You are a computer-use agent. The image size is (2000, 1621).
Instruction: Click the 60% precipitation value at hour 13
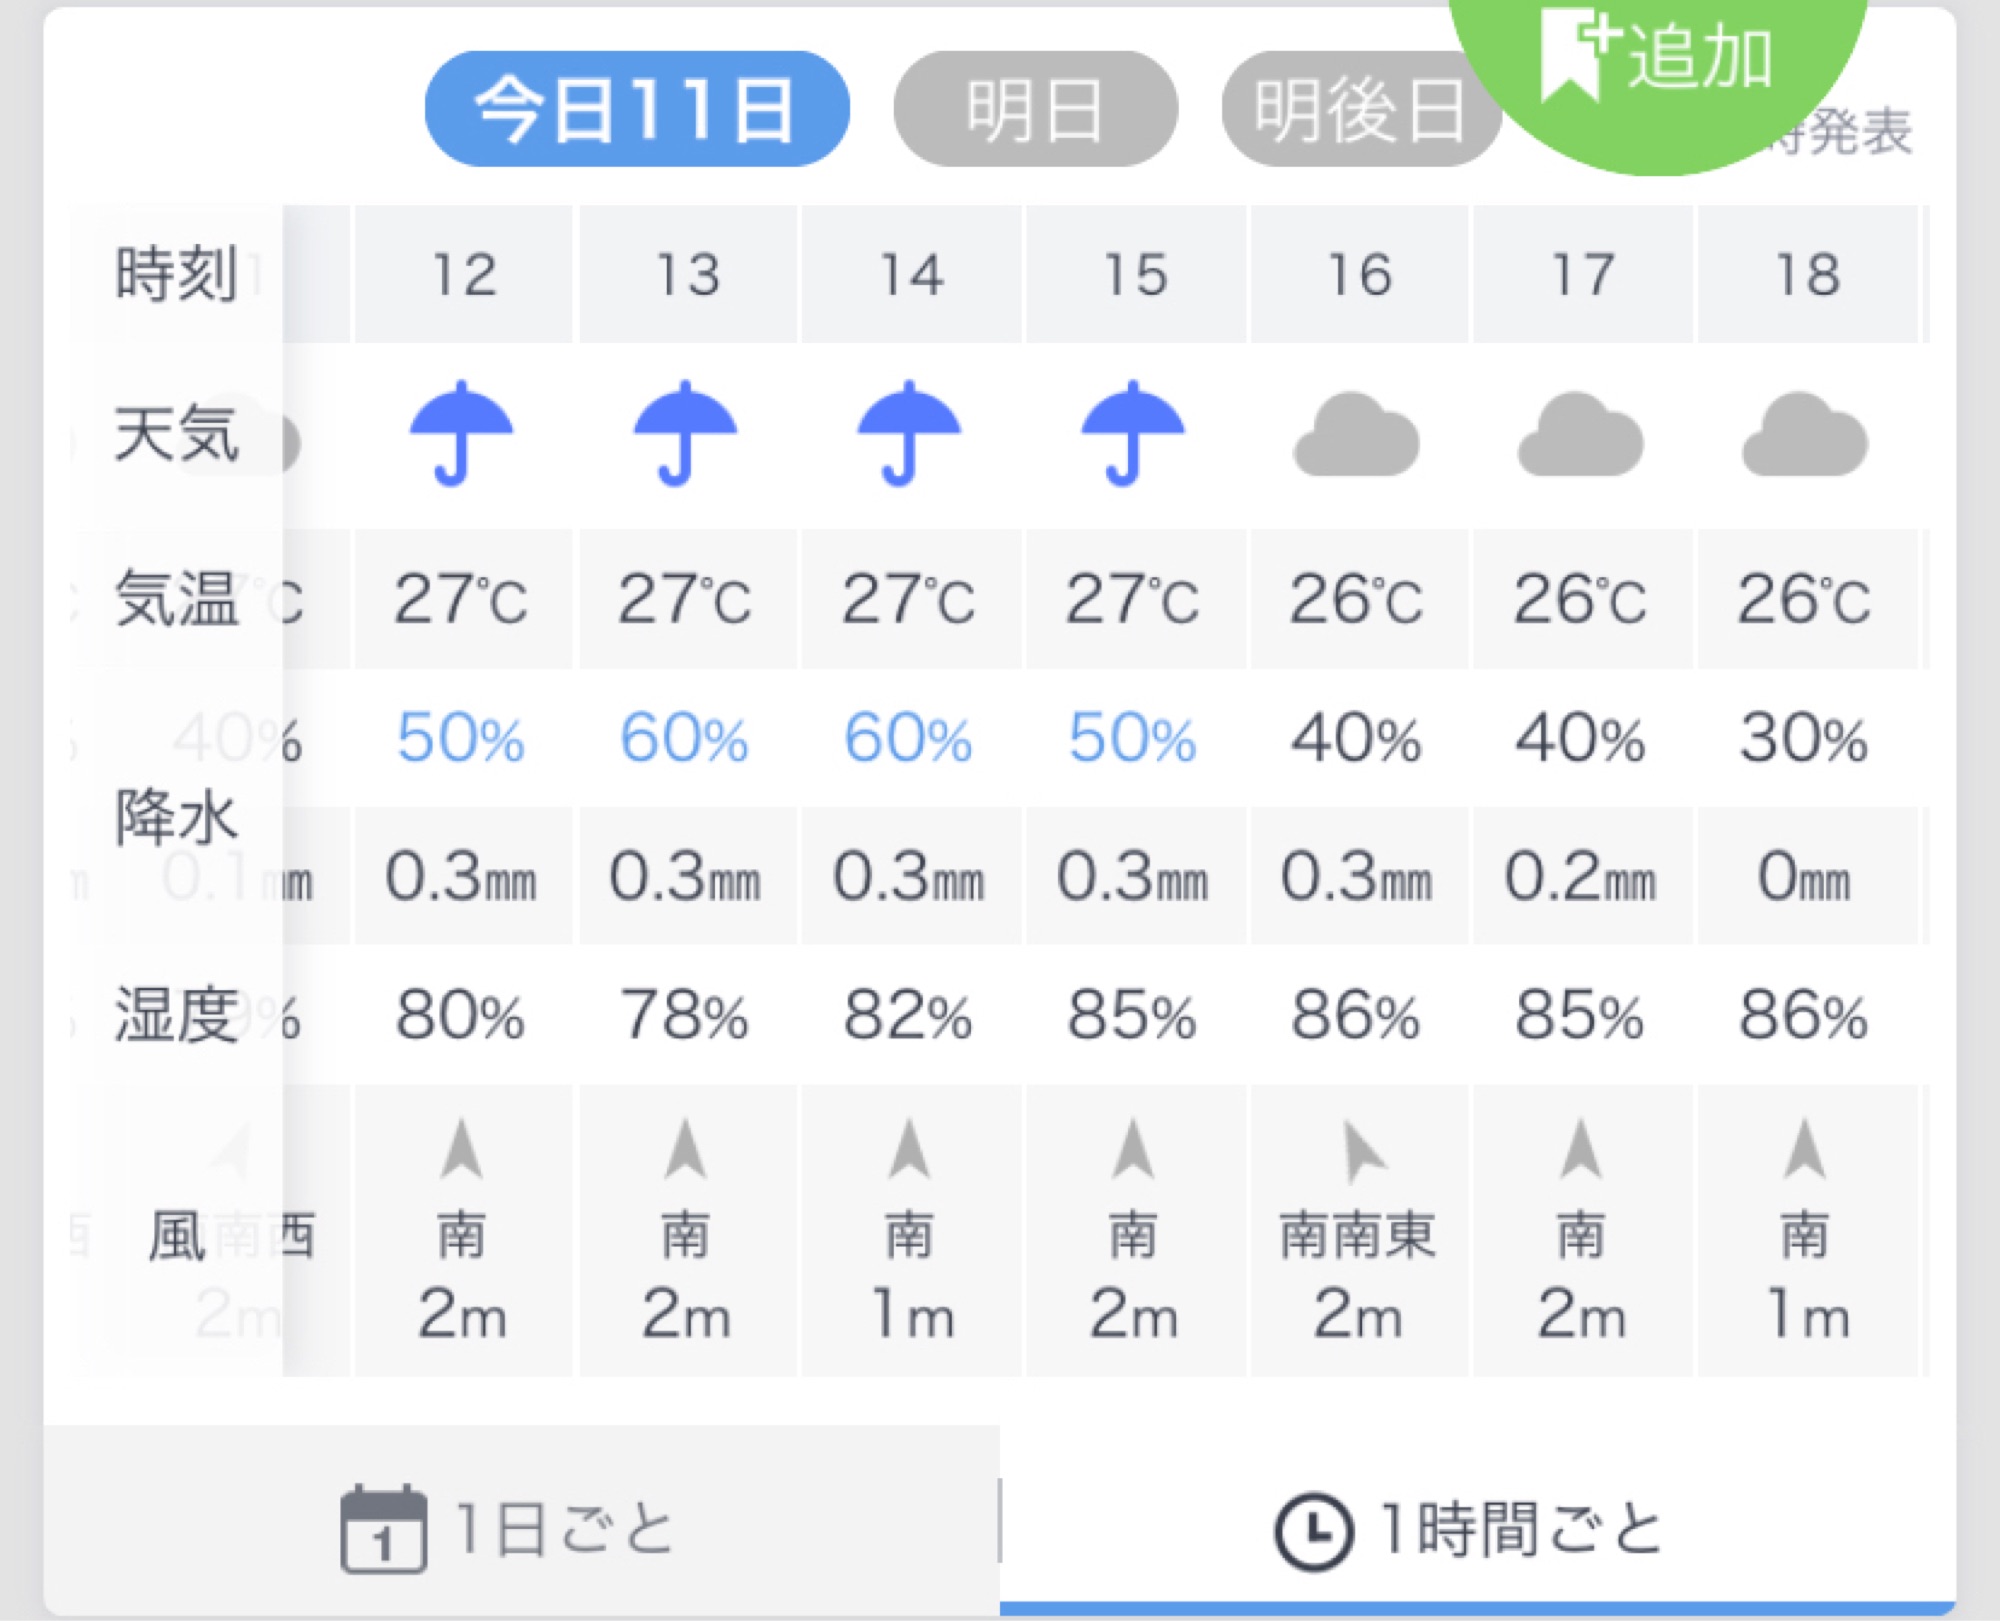[685, 739]
